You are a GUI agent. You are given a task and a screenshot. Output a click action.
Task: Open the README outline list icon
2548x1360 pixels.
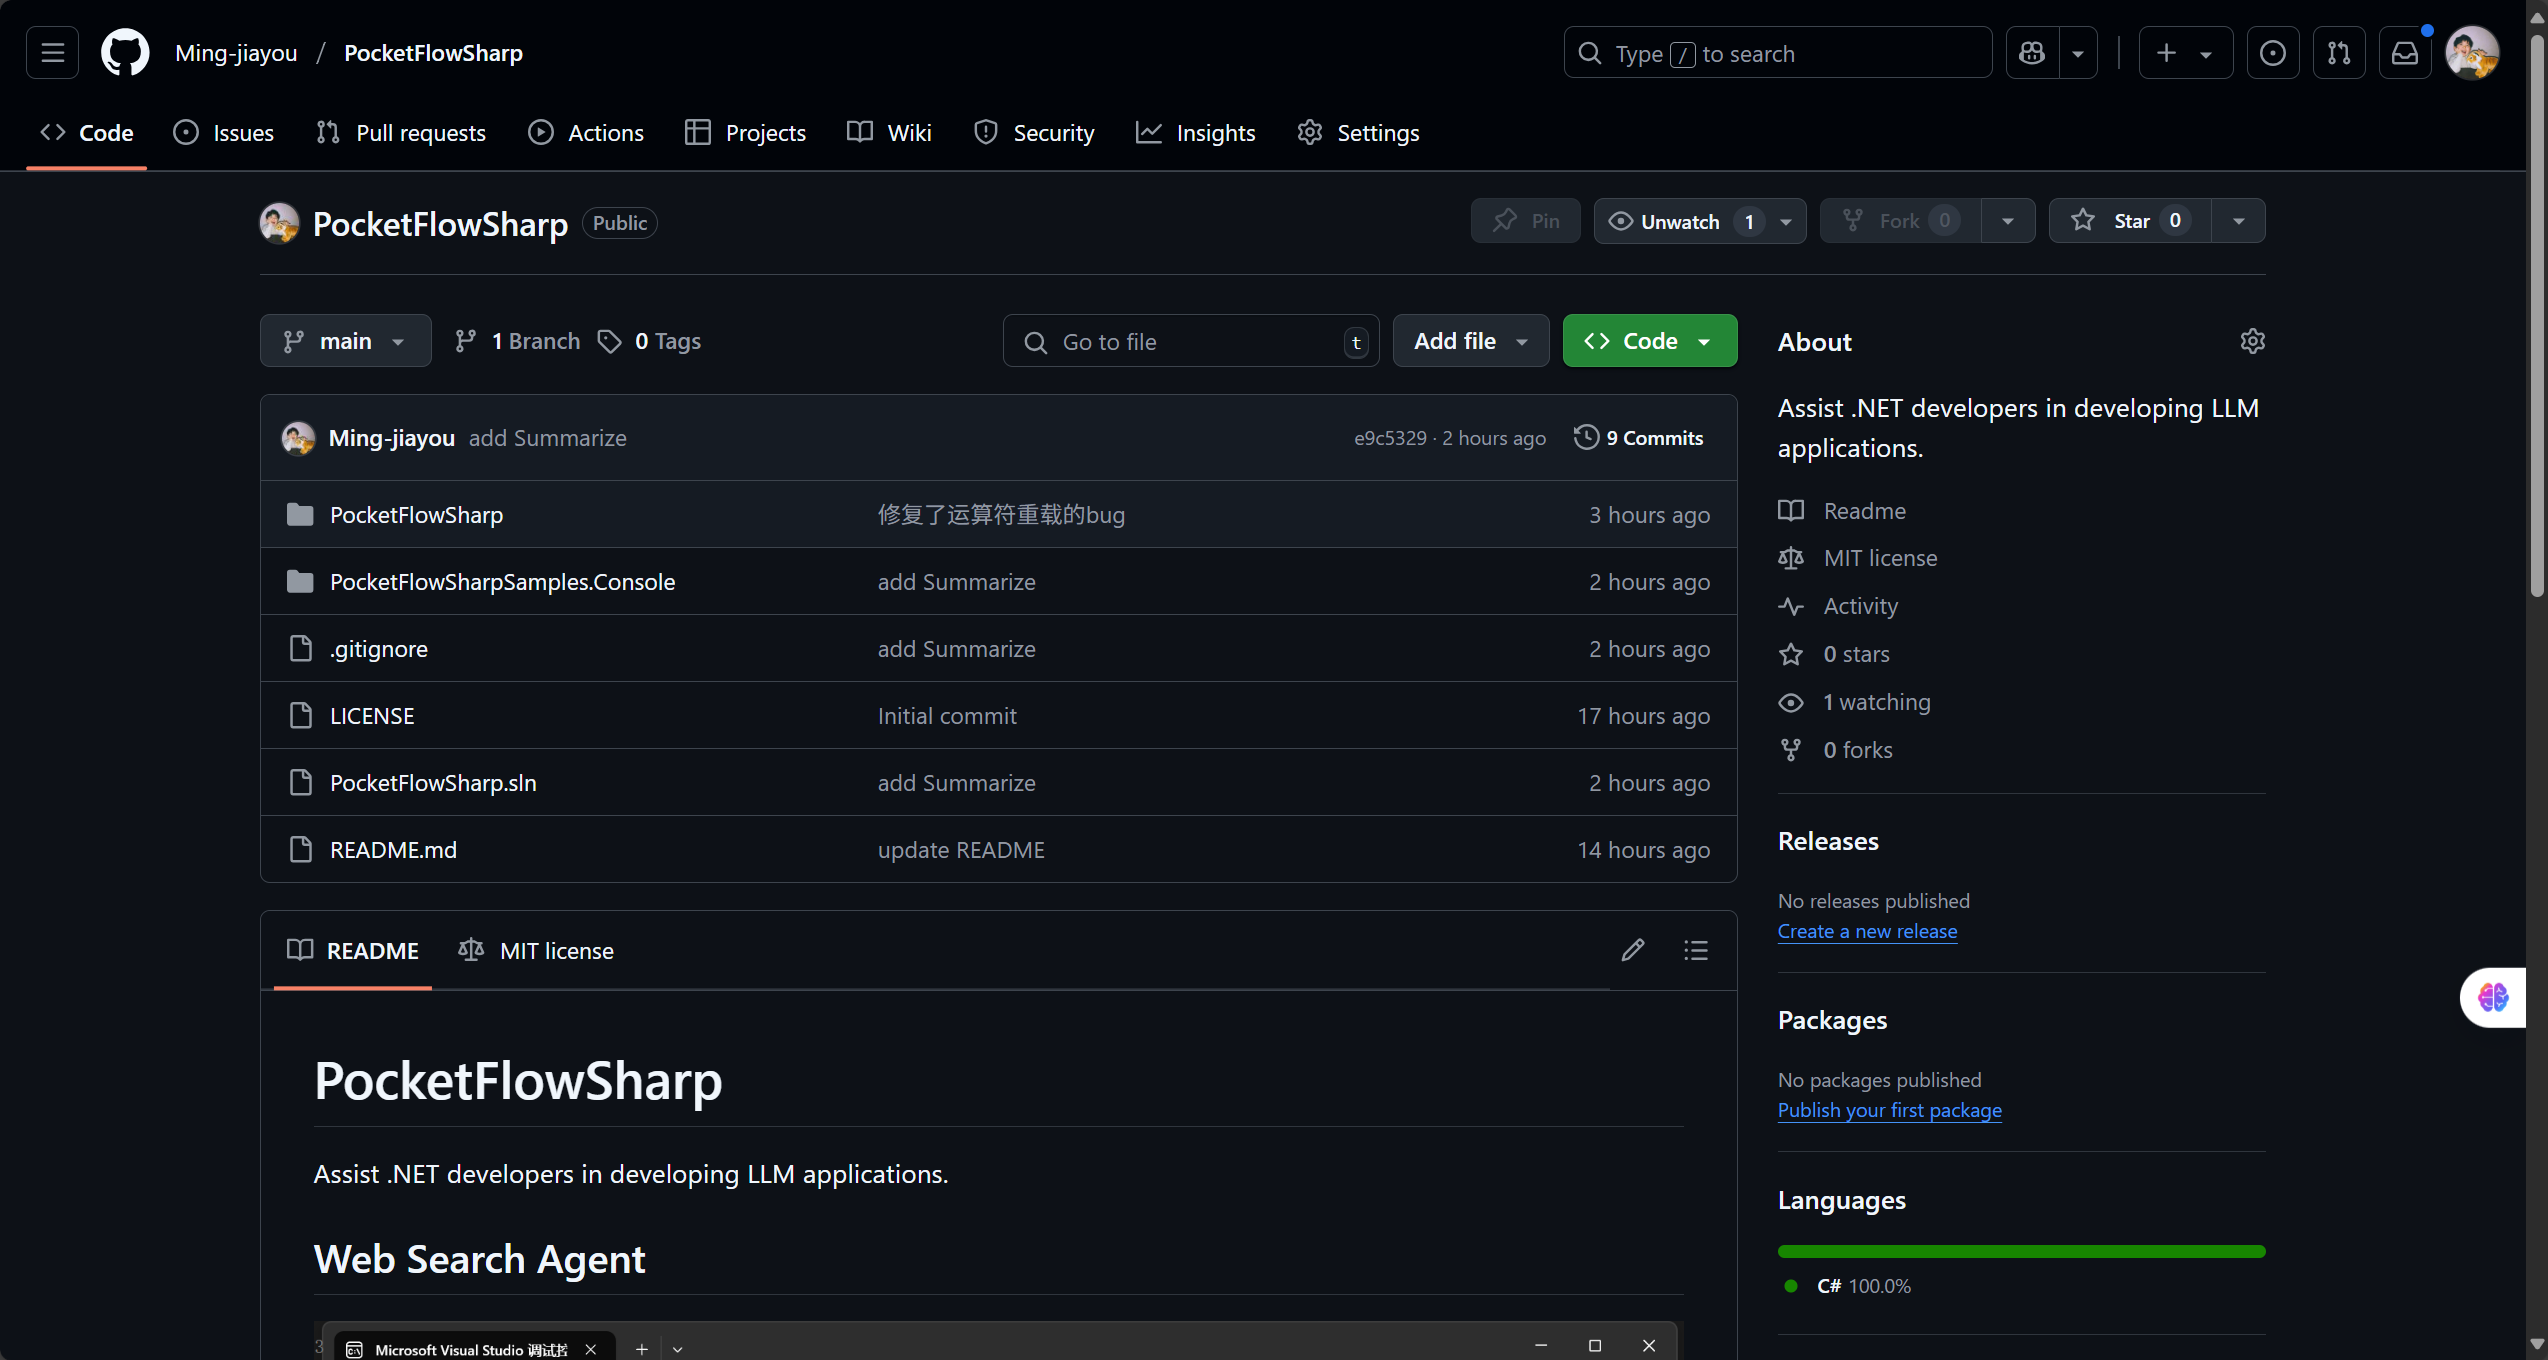coord(1695,950)
